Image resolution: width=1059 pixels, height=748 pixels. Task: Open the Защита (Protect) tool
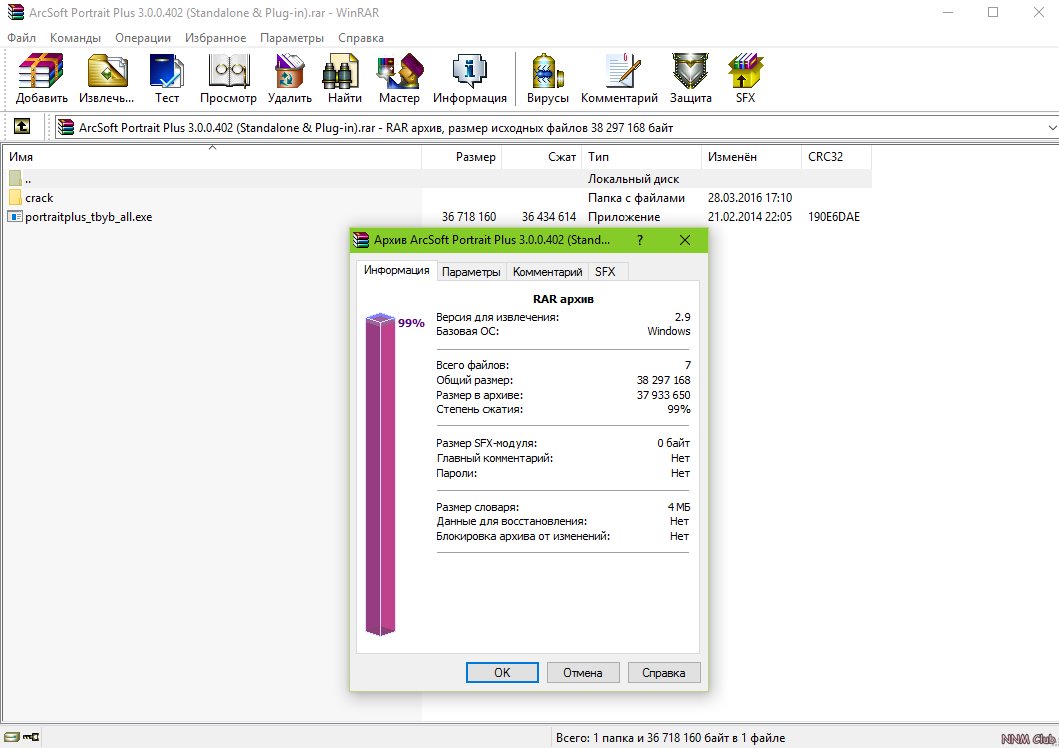pos(690,78)
